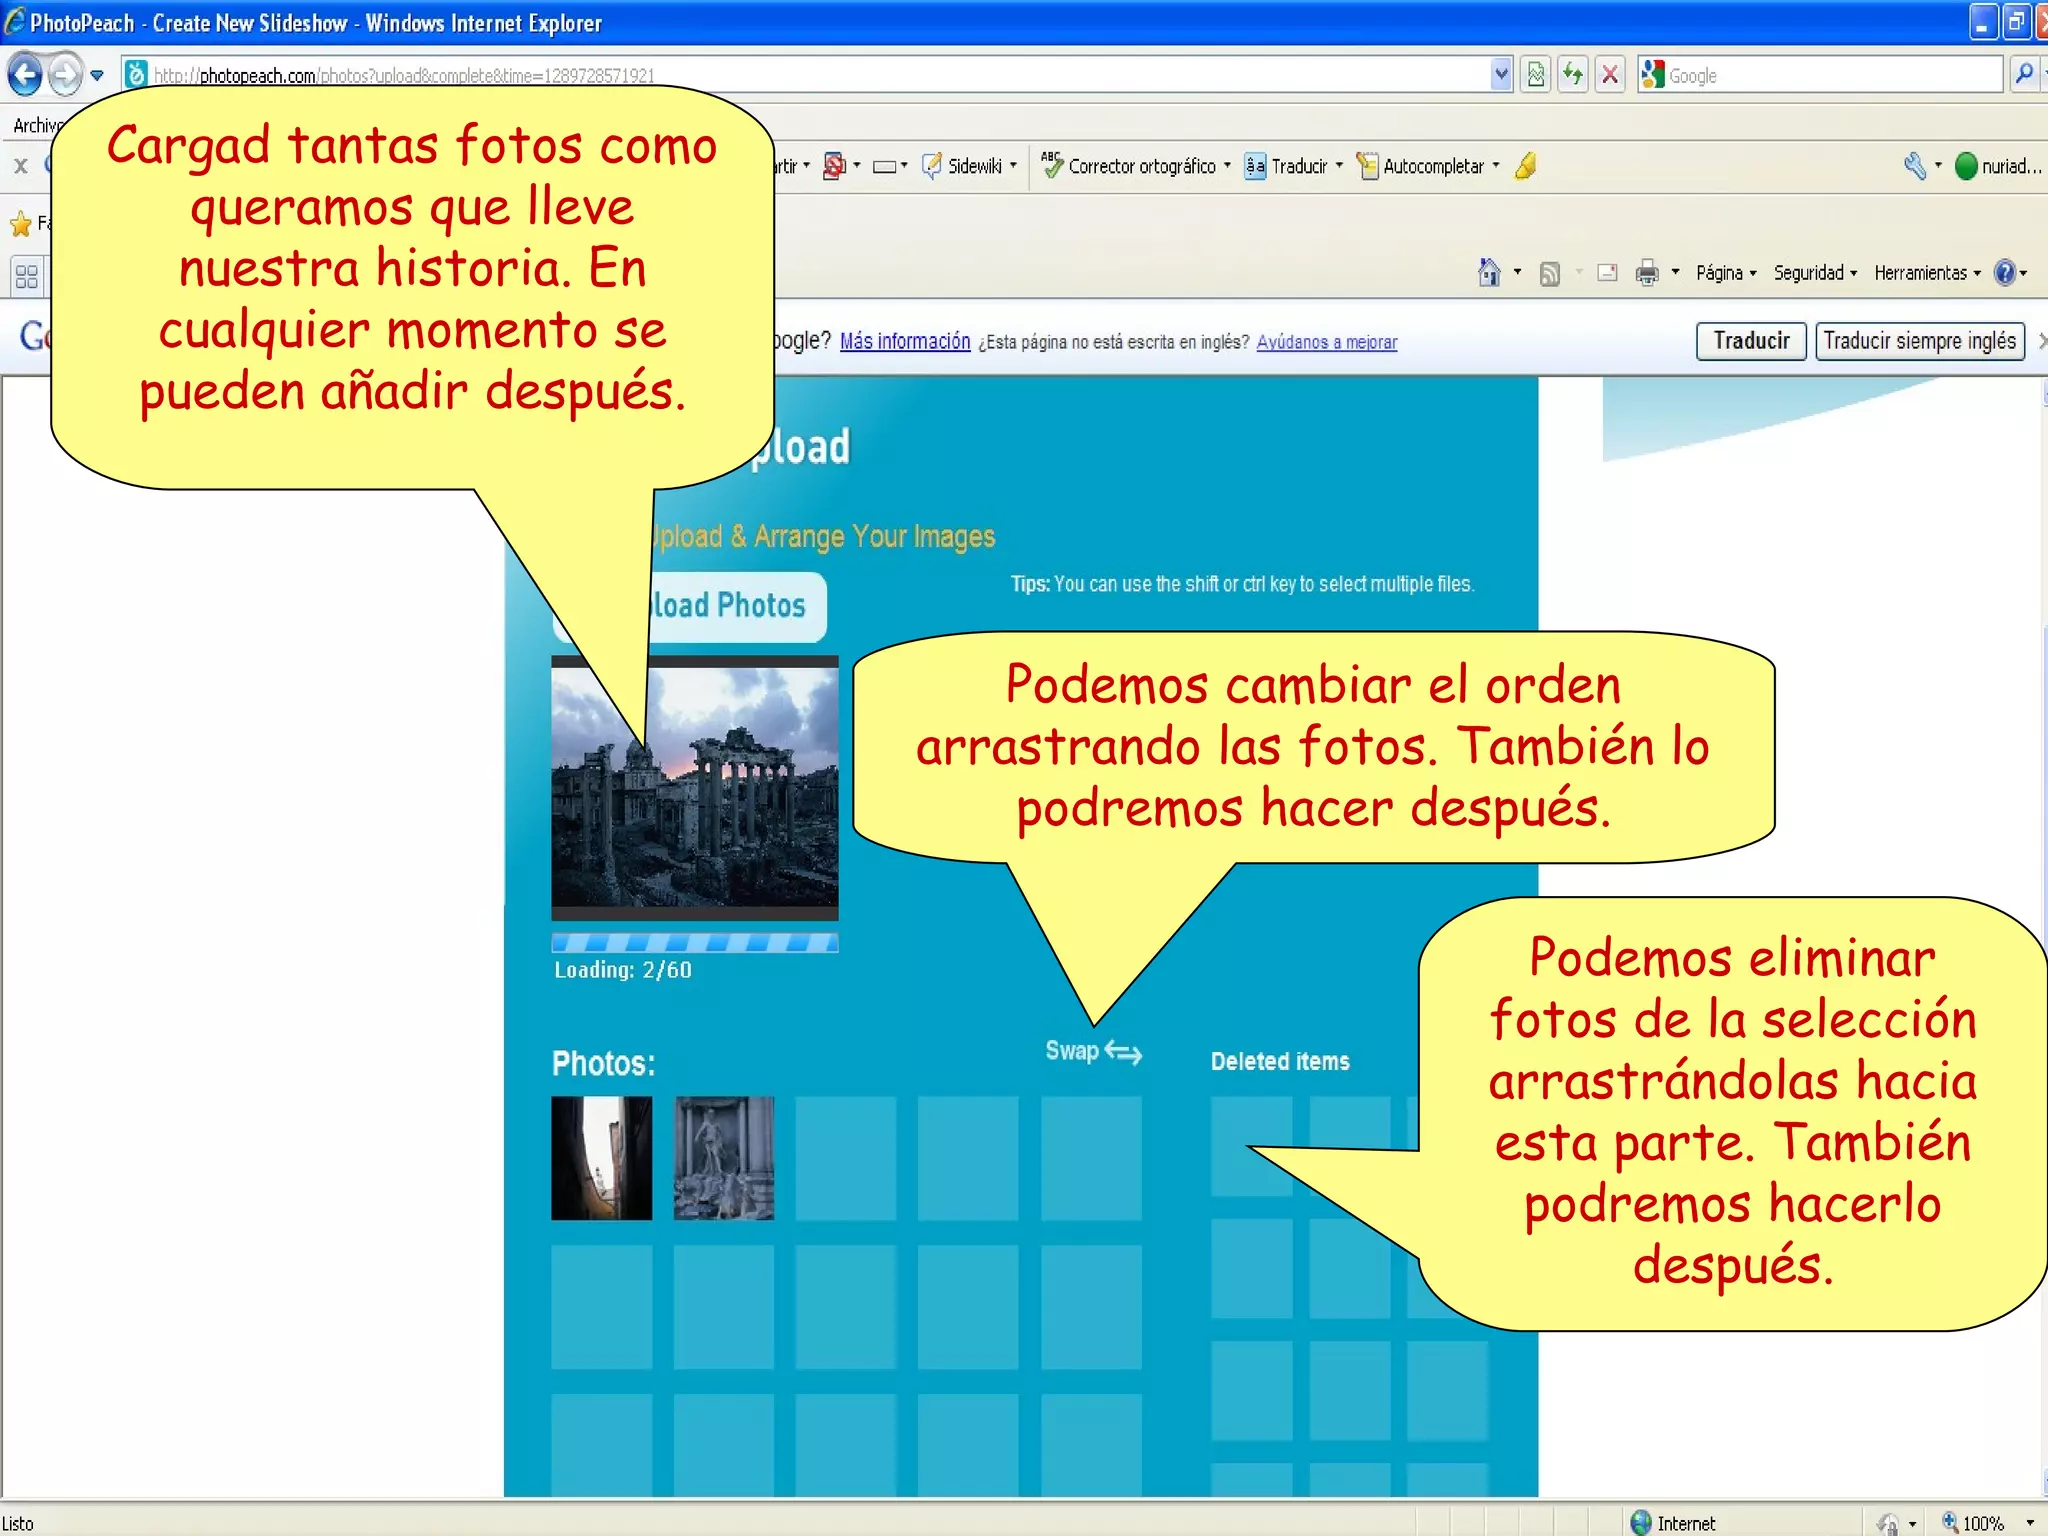
Task: Expand the Autocompletar dropdown arrow
Action: pos(1496,166)
